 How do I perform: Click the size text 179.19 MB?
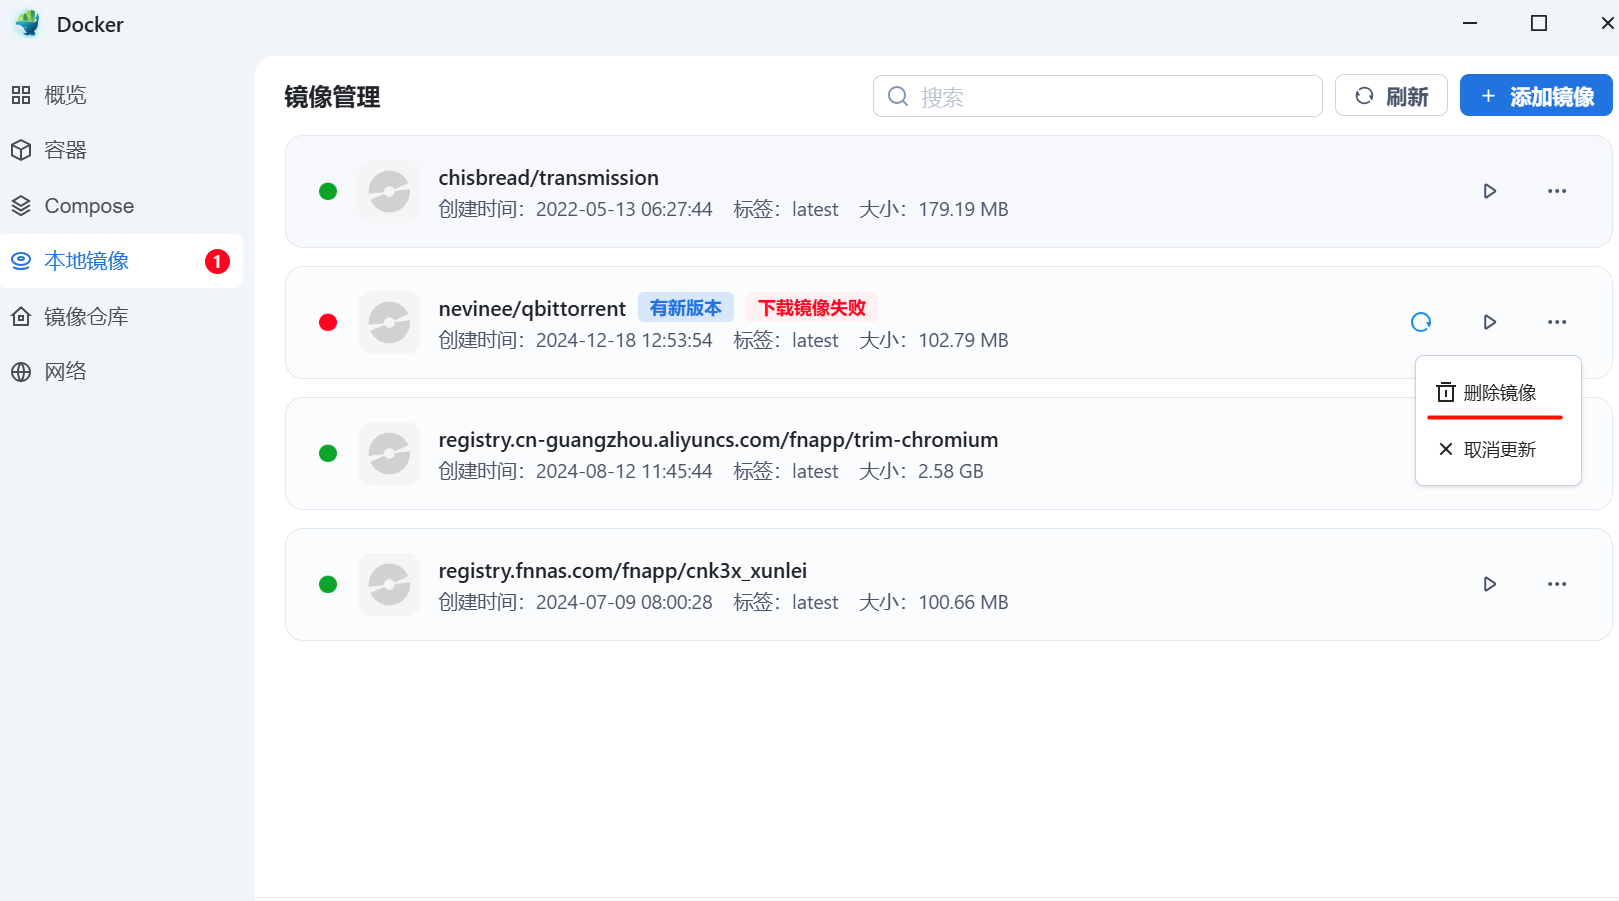pyautogui.click(x=963, y=209)
